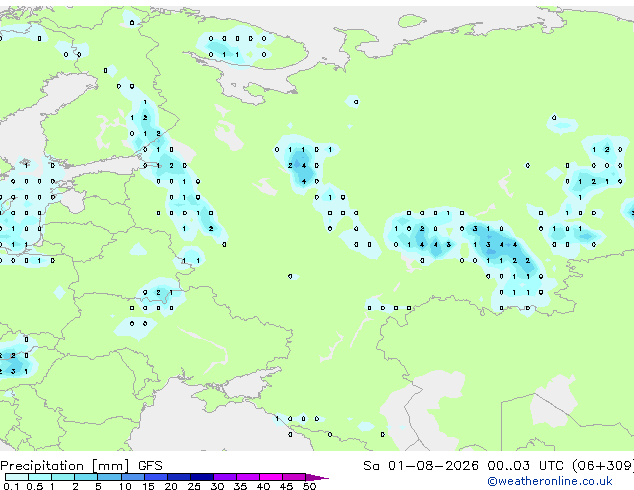Click the 'Precipitation [mm]' title text
The image size is (634, 490).
pyautogui.click(x=65, y=466)
